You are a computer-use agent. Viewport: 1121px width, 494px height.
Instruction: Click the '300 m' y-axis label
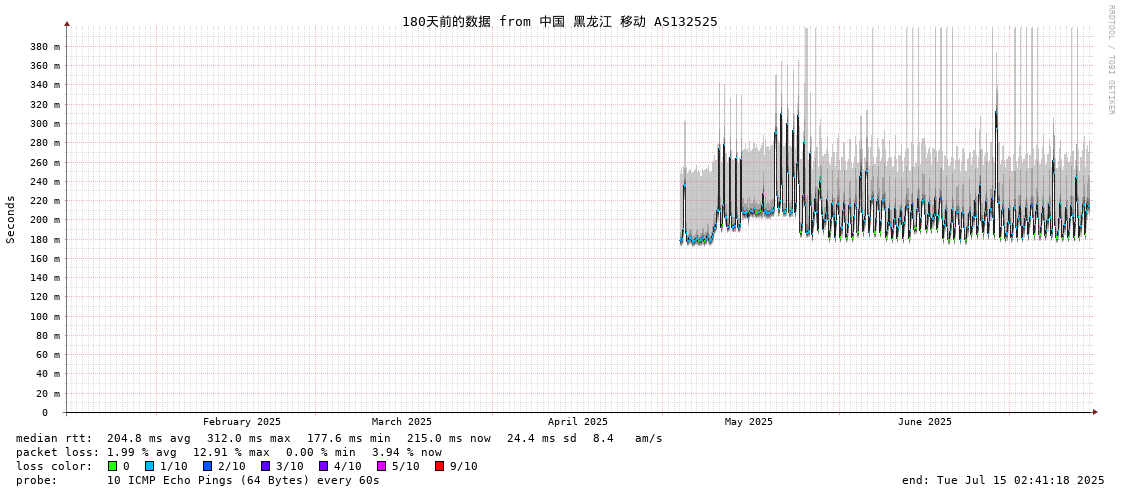(x=46, y=124)
